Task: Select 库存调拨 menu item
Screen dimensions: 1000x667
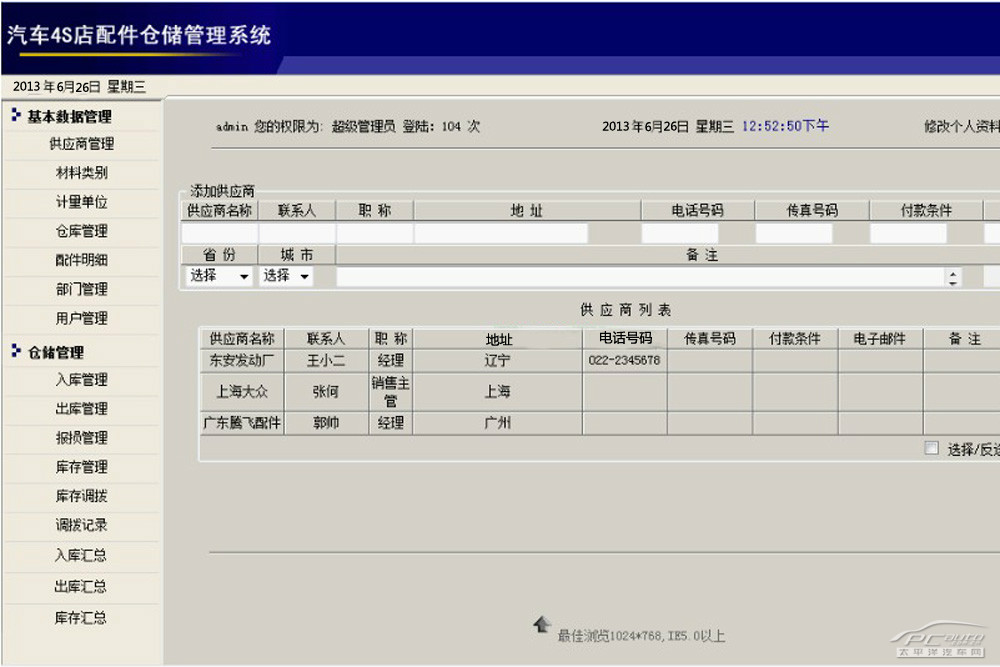Action: (81, 496)
